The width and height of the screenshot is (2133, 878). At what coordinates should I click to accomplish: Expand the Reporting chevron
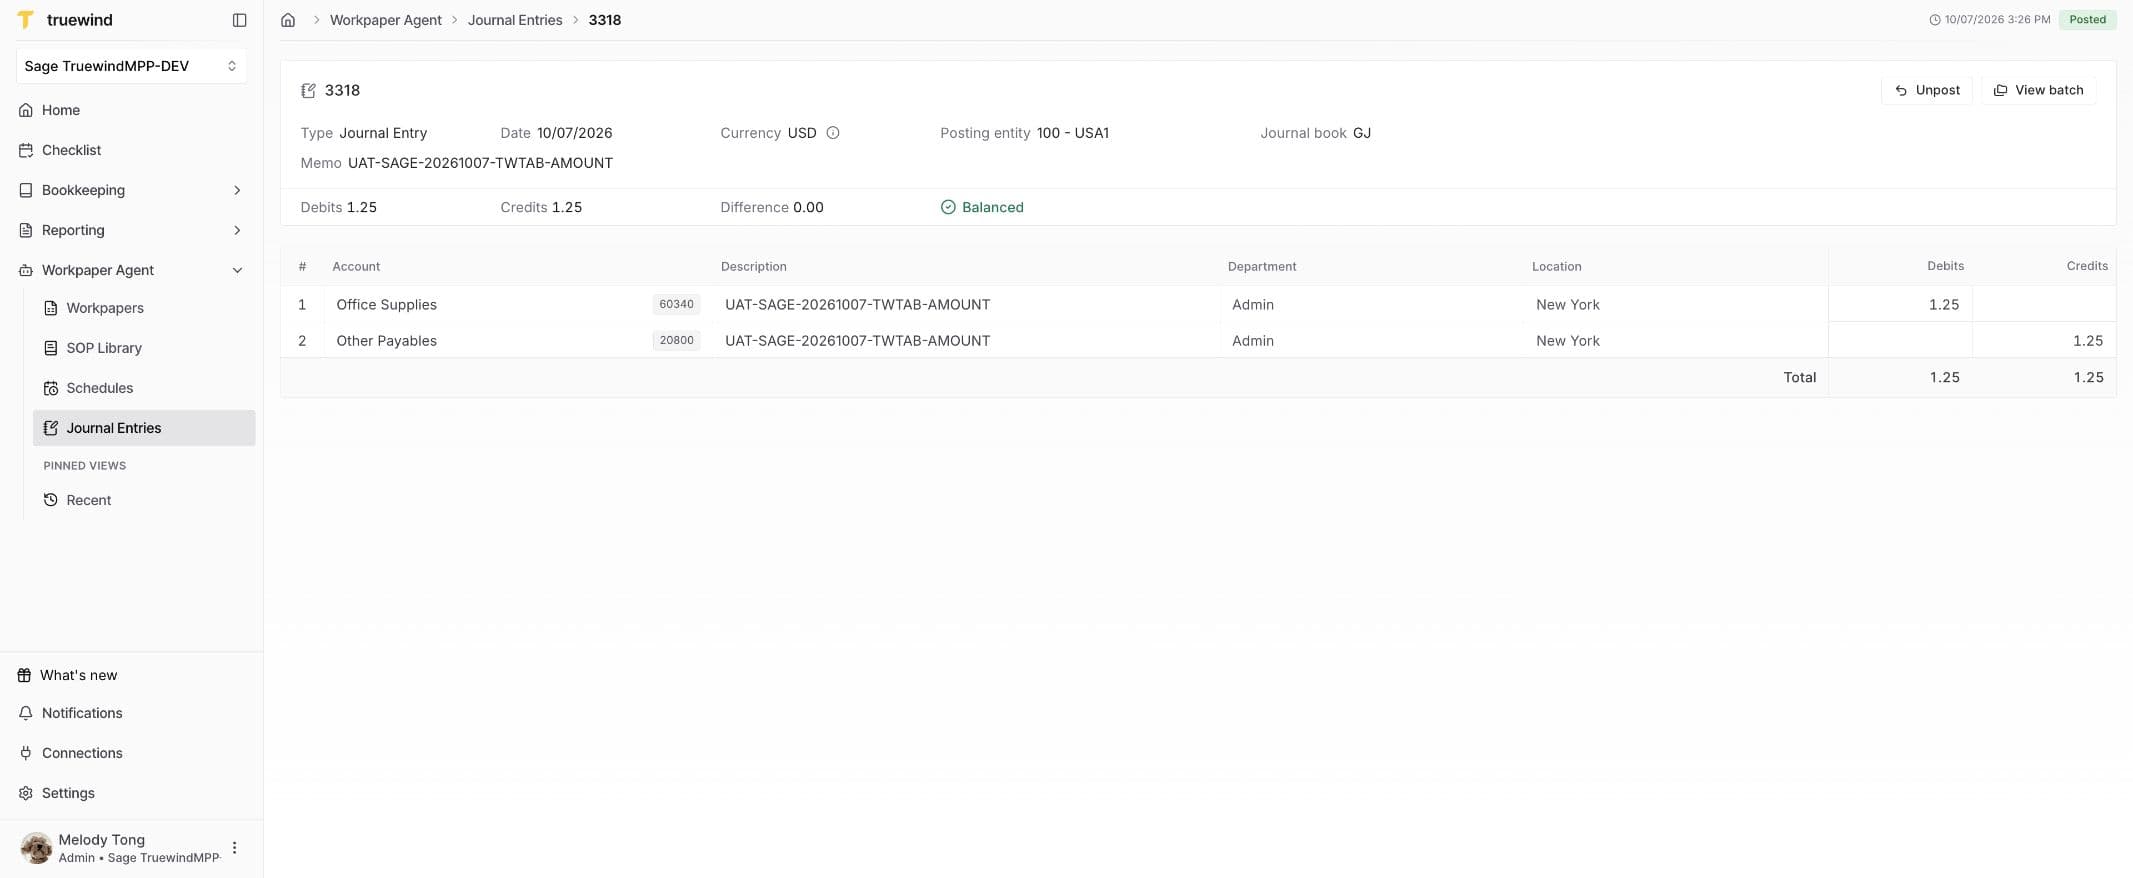tap(237, 230)
